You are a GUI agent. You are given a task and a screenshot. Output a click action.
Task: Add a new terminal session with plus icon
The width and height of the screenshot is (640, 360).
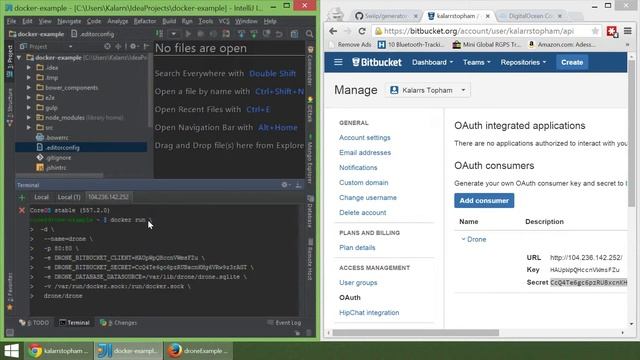pos(22,198)
